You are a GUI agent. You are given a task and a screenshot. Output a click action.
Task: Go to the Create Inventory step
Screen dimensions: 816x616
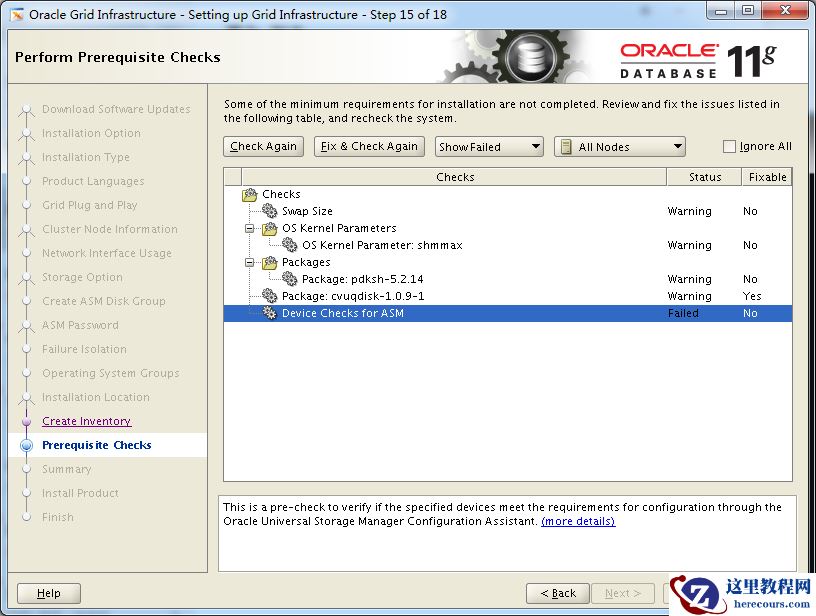coord(86,421)
